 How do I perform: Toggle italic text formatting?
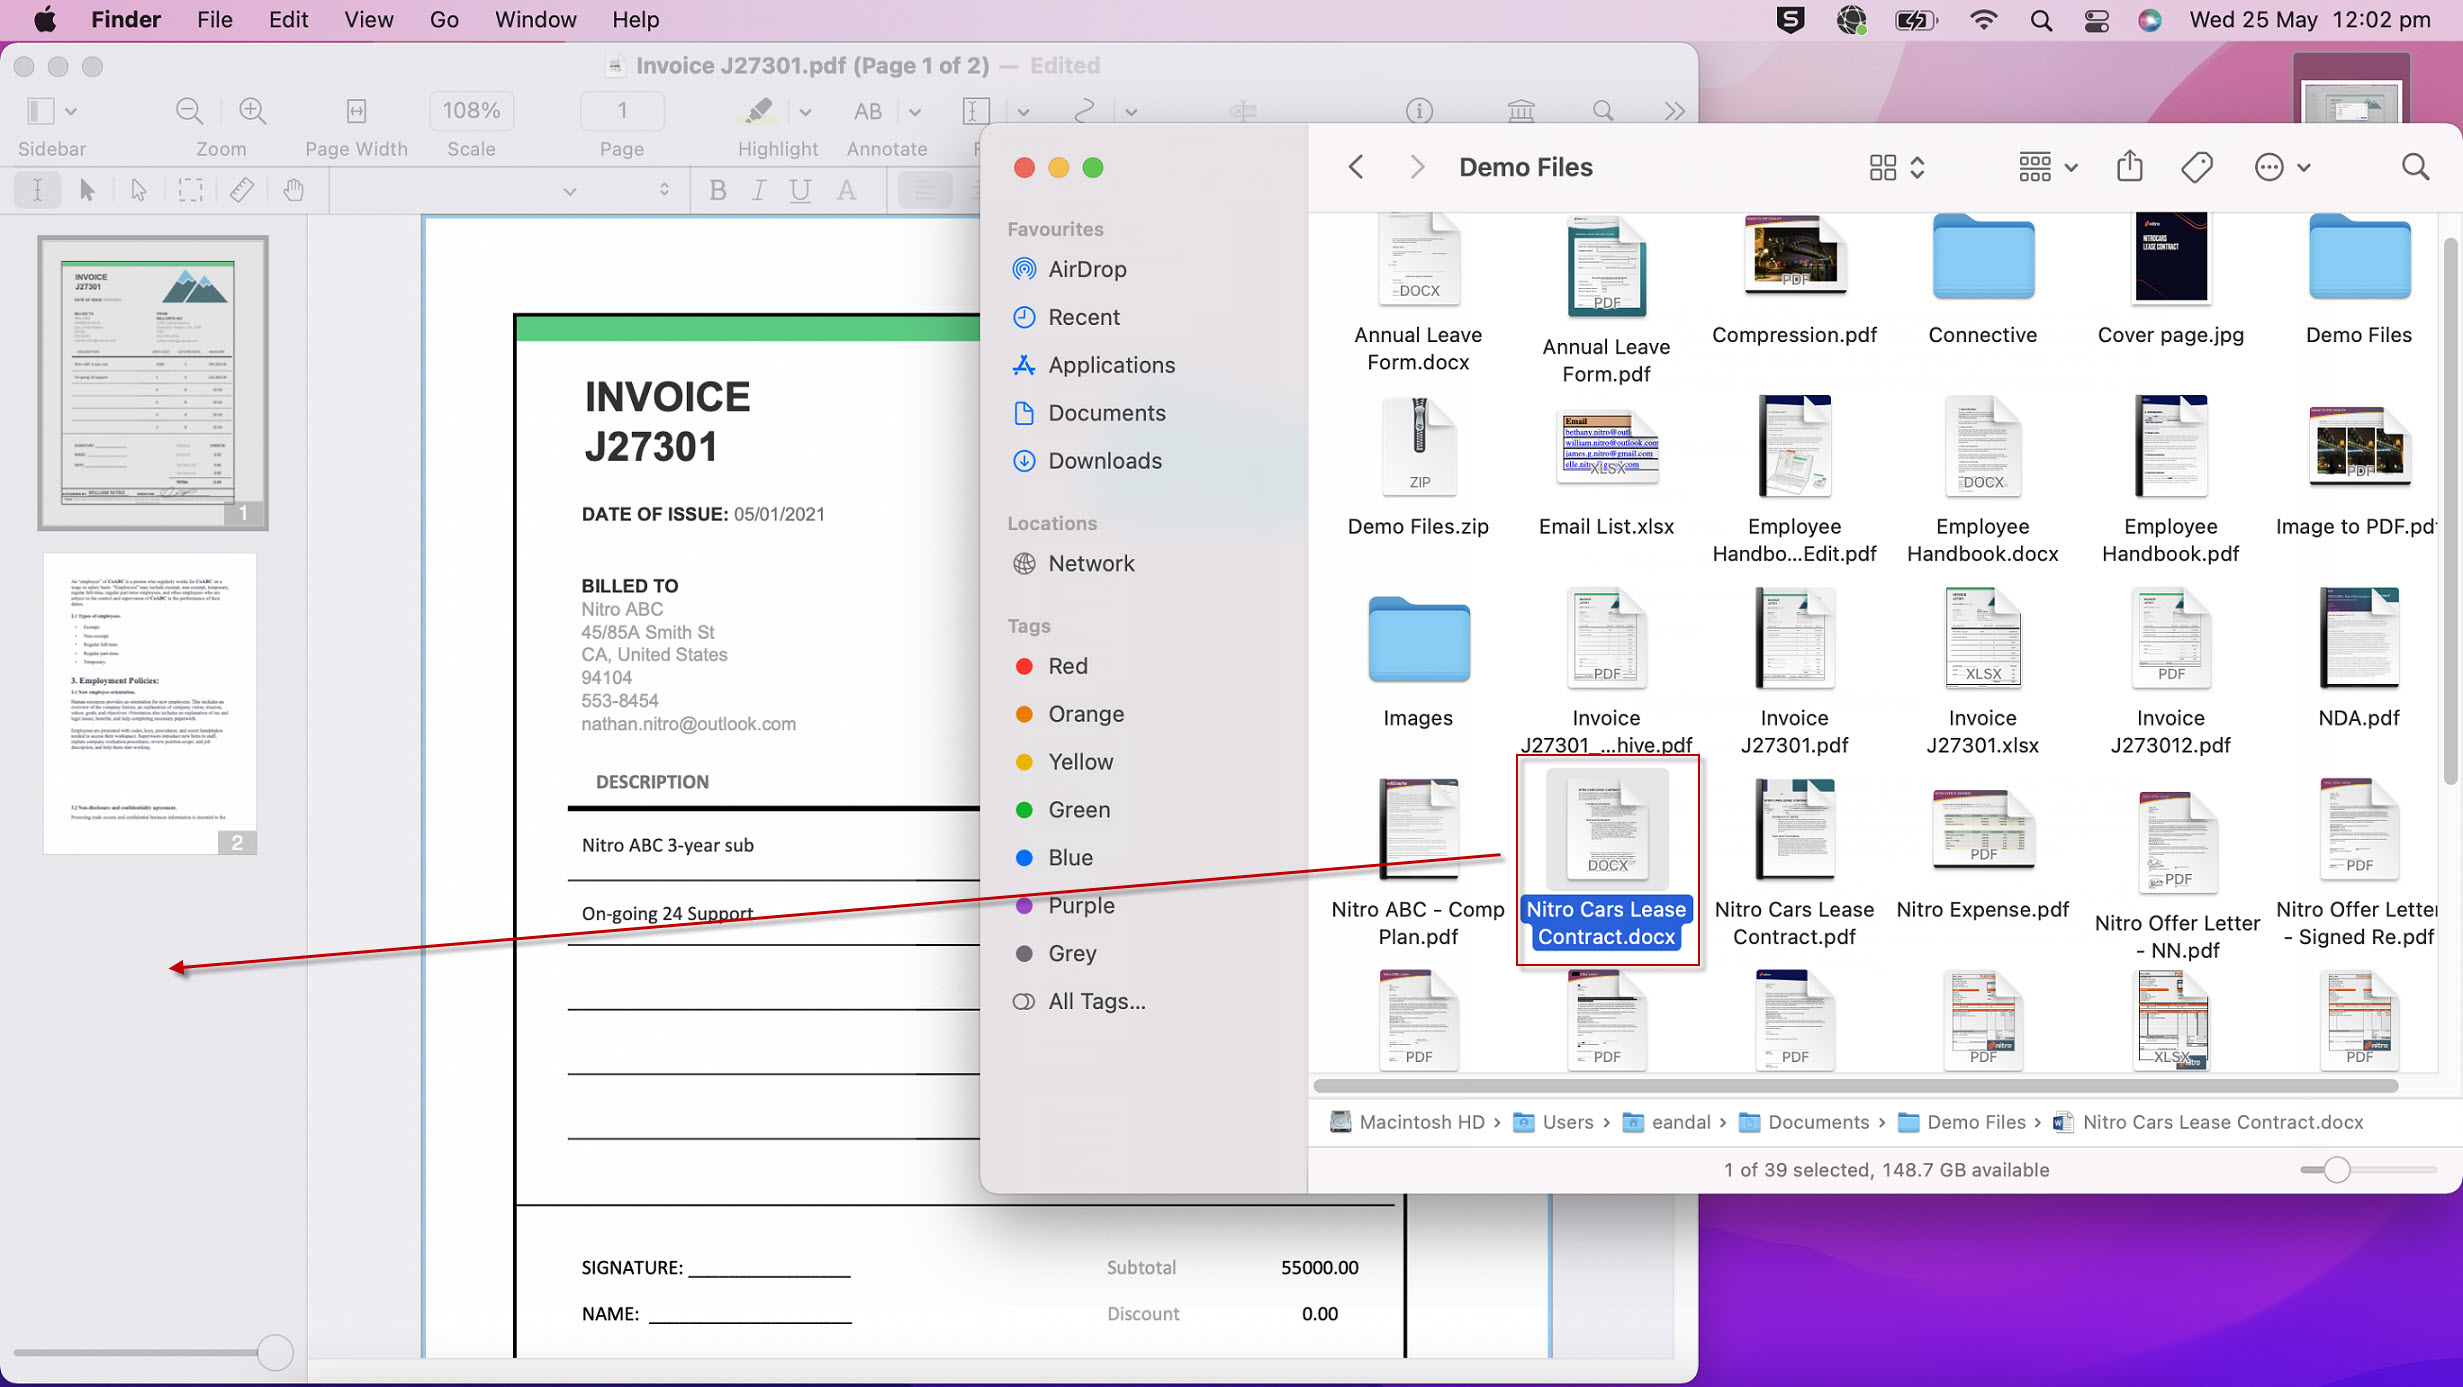[759, 189]
